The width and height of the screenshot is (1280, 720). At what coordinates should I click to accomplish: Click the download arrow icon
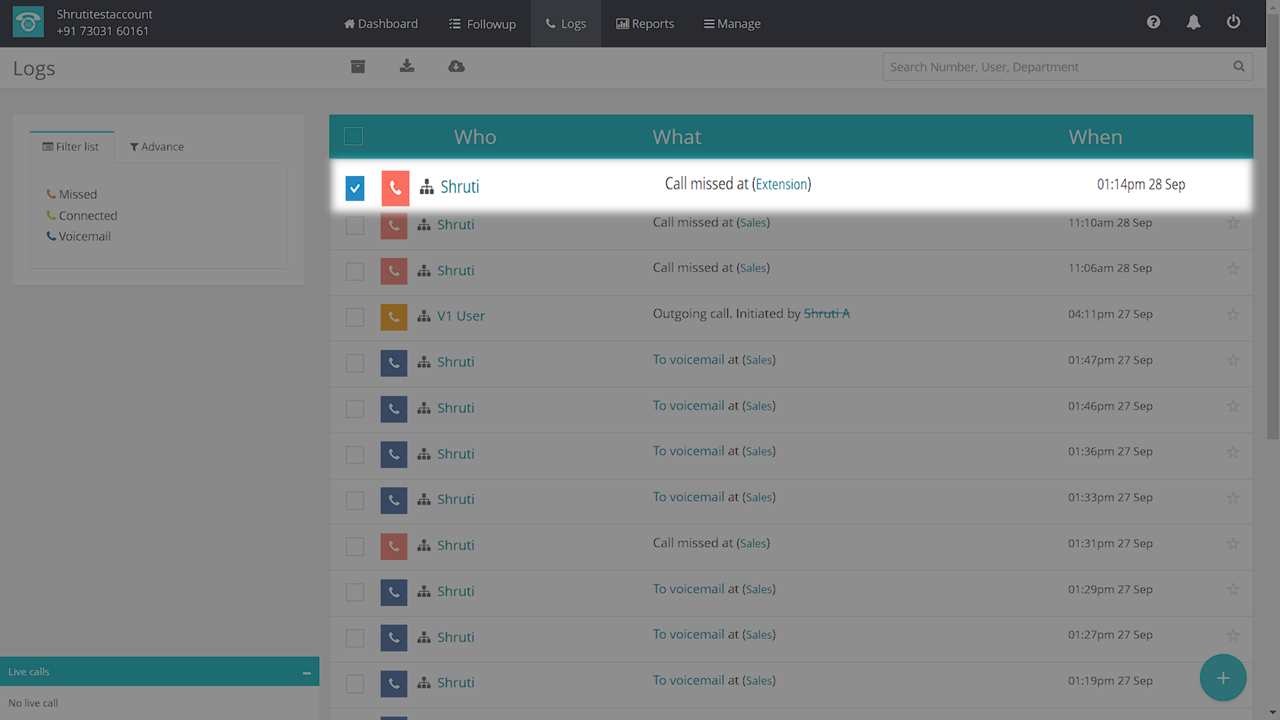407,66
